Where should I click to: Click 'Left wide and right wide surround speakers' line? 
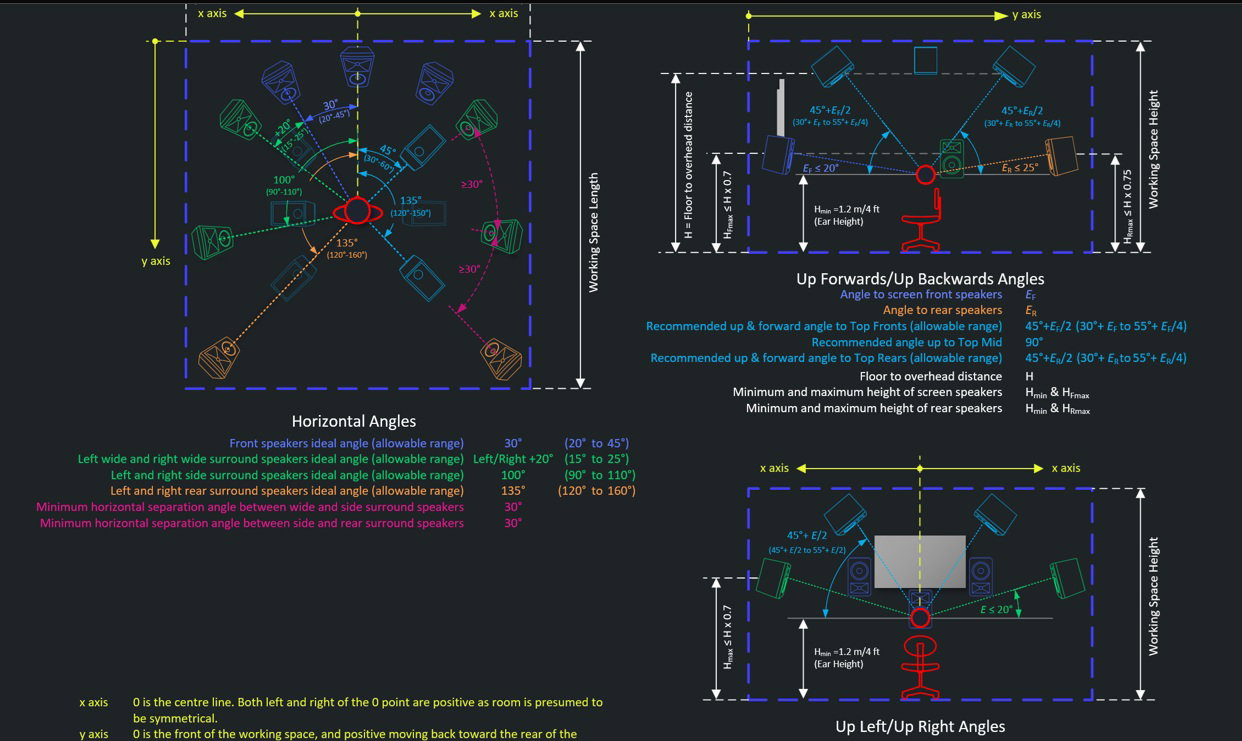coord(271,459)
